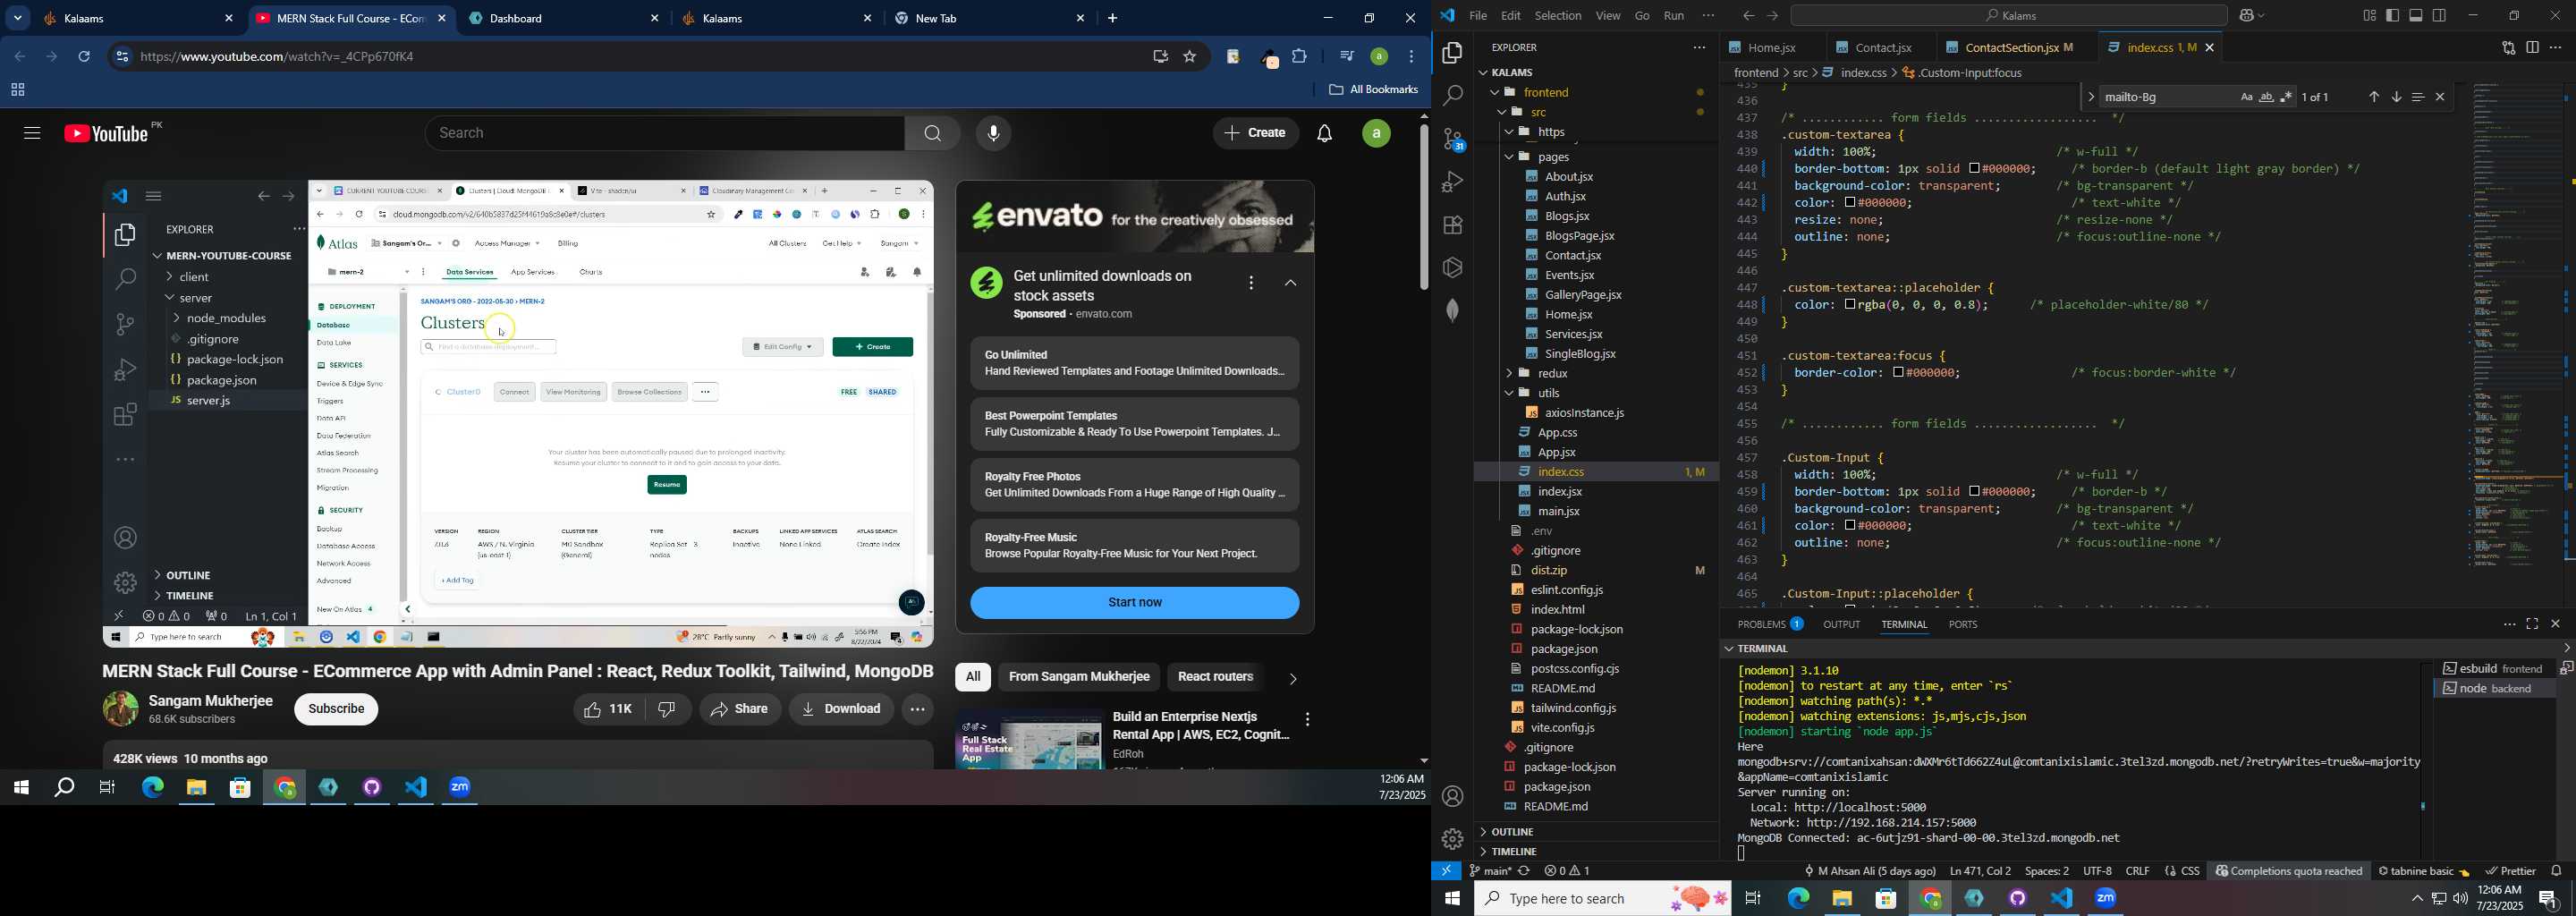Screen dimensions: 2576x916
Task: Click the Subscribe button for Sangam Mukherjee
Action: coord(336,710)
